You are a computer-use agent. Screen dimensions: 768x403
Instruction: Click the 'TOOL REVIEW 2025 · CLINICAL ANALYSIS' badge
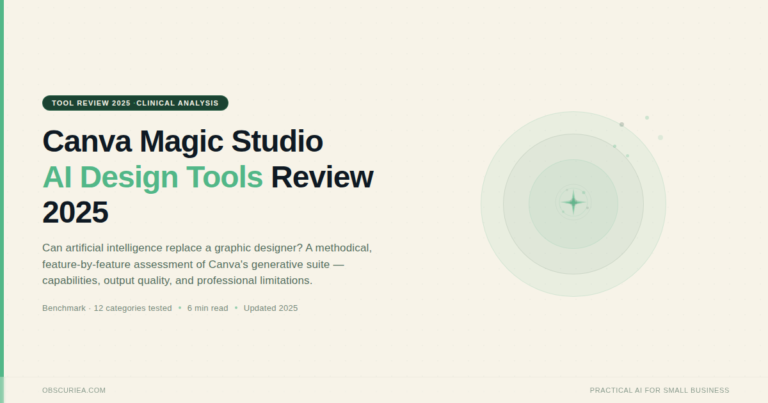point(135,103)
